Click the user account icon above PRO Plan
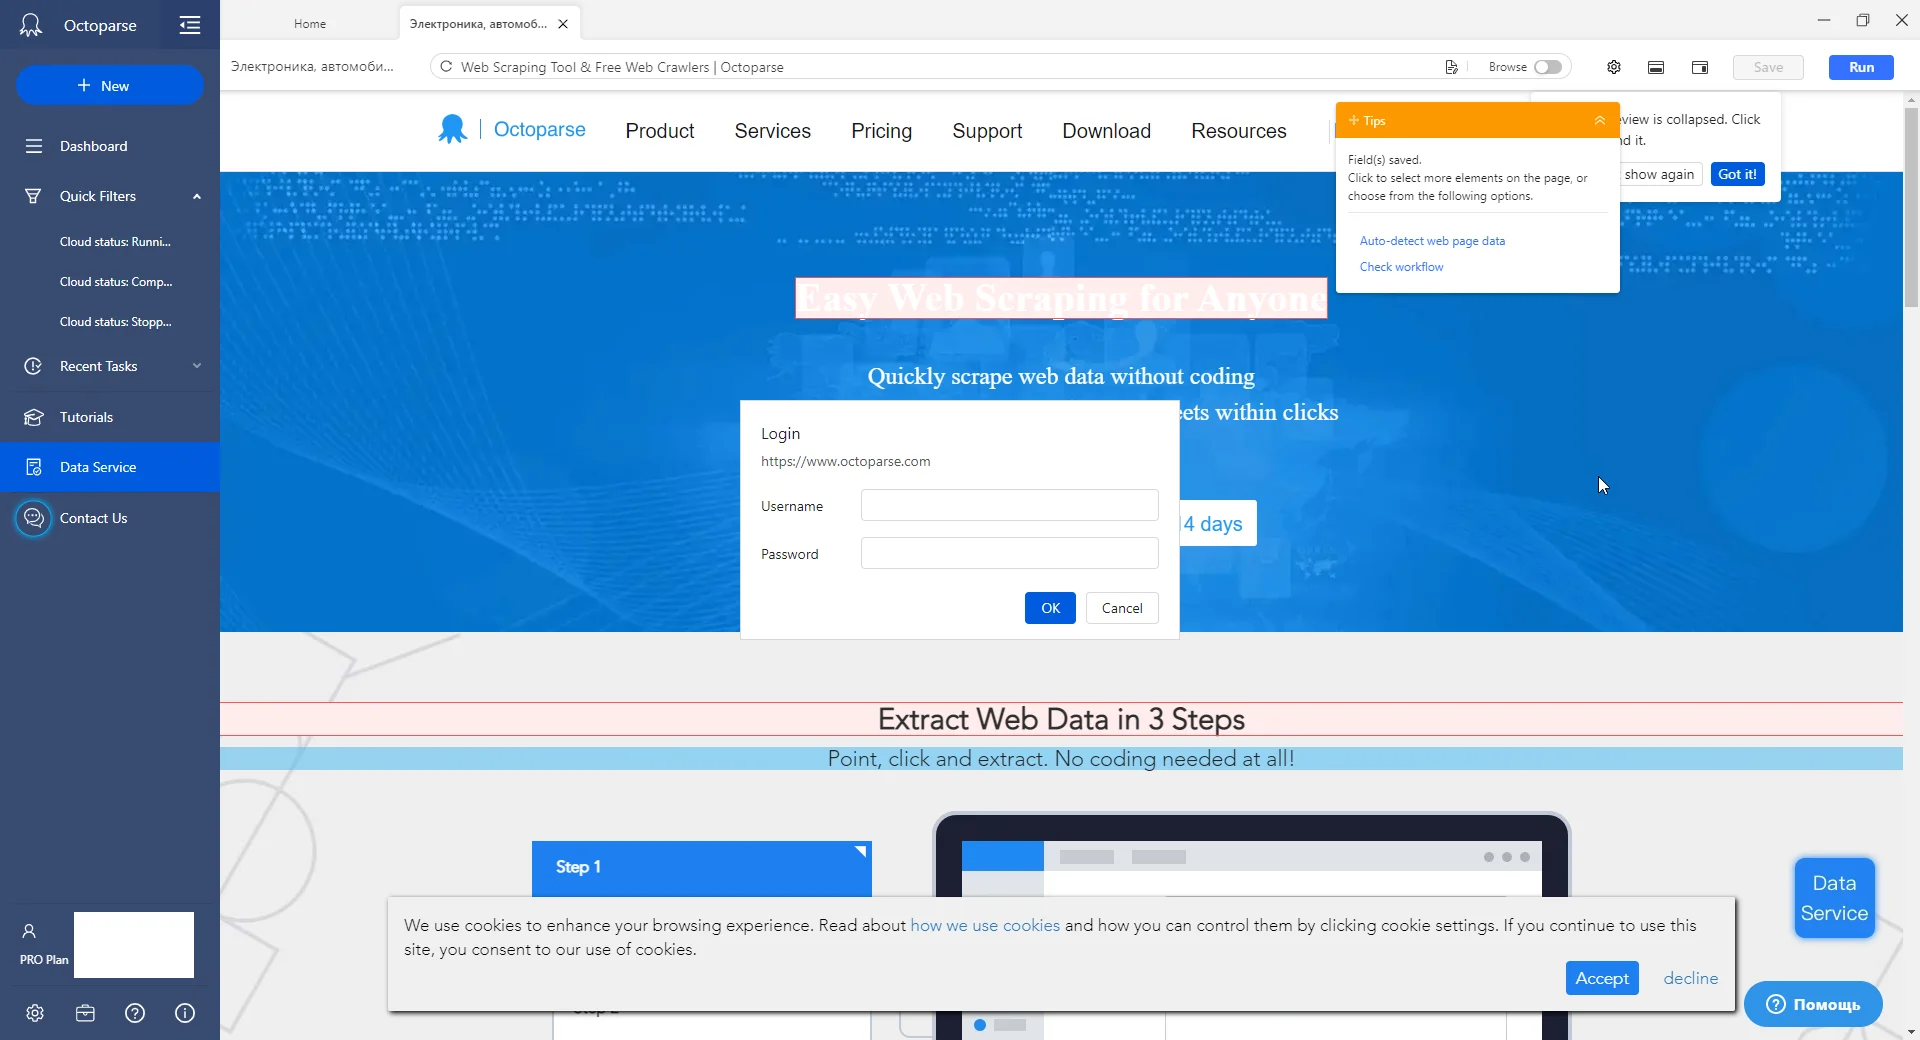This screenshot has height=1040, width=1920. 29,931
